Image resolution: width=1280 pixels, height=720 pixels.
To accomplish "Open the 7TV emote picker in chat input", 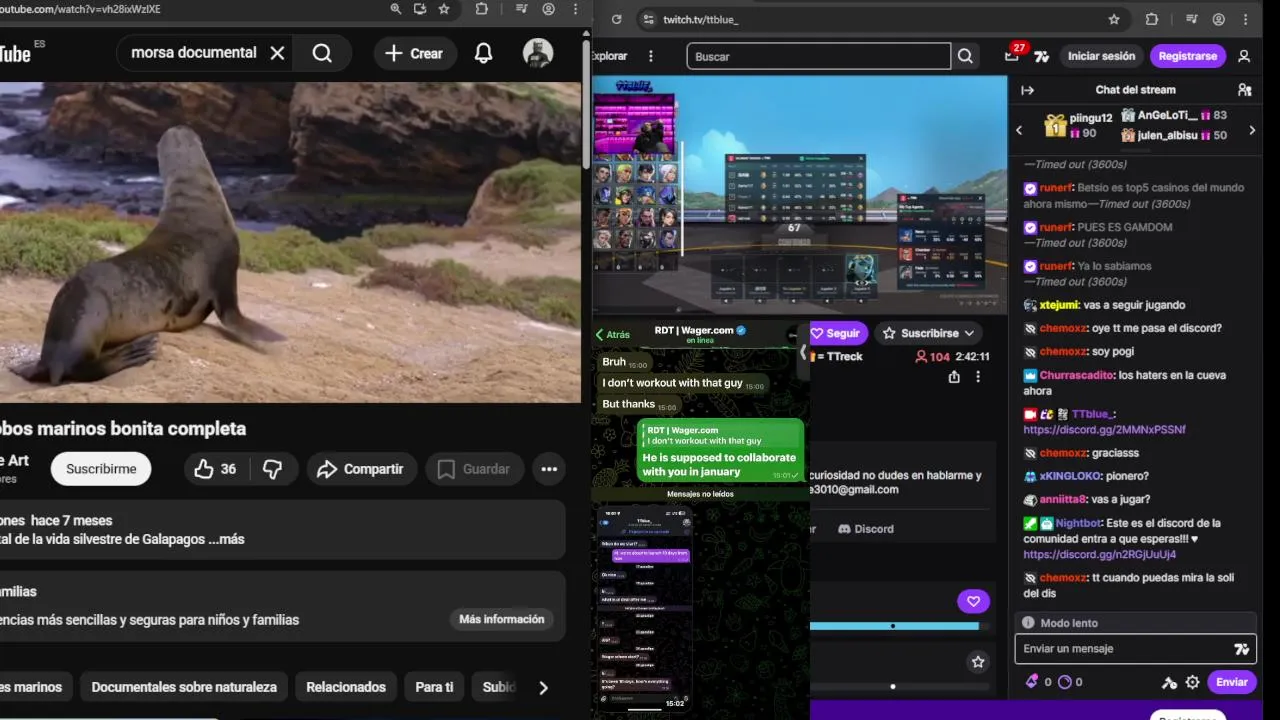I will (1242, 649).
